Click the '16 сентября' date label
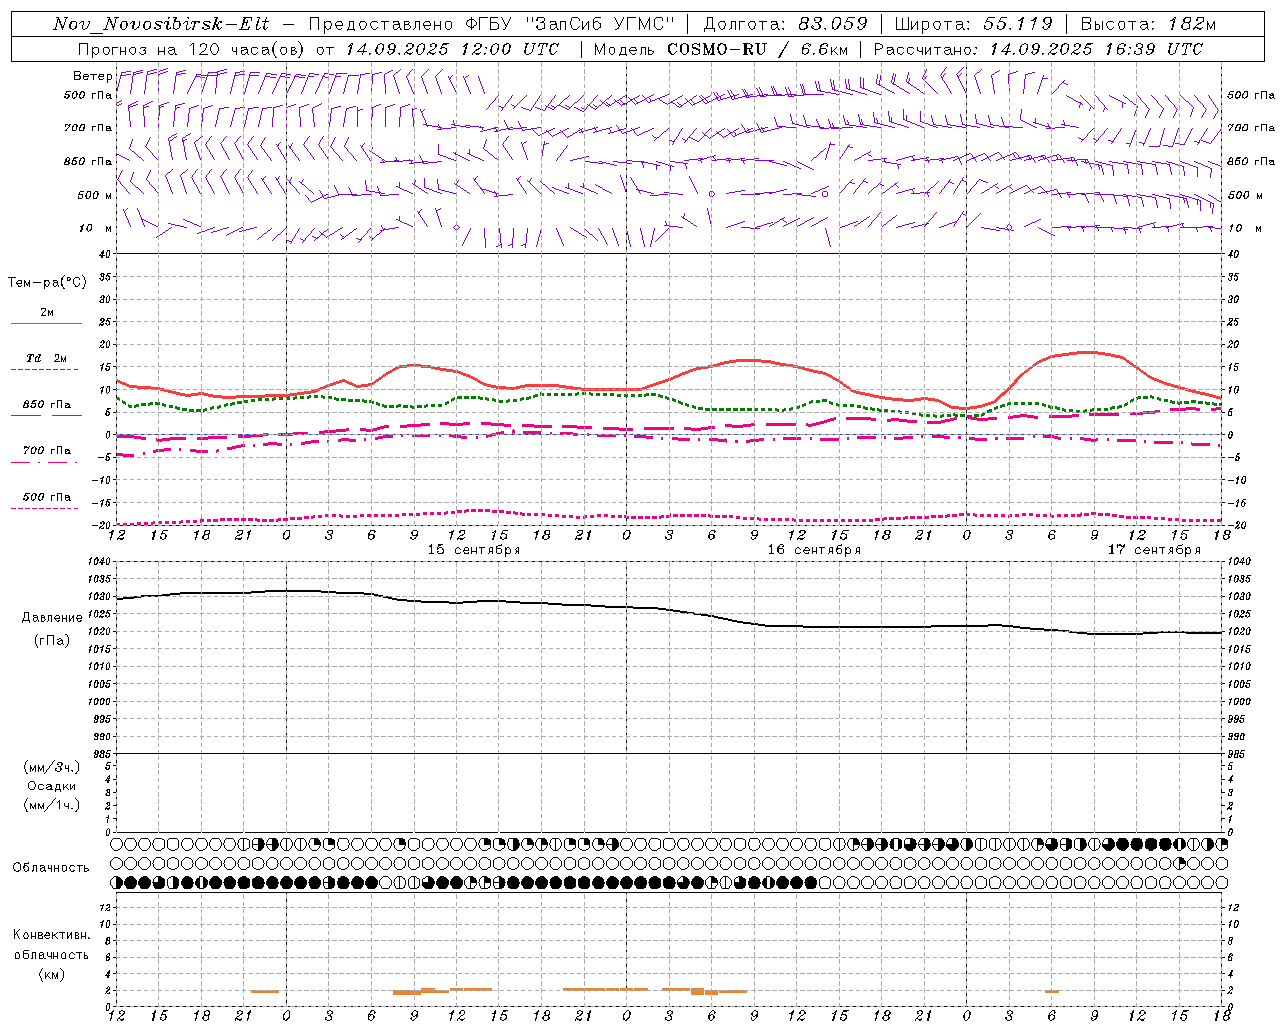 tap(814, 550)
